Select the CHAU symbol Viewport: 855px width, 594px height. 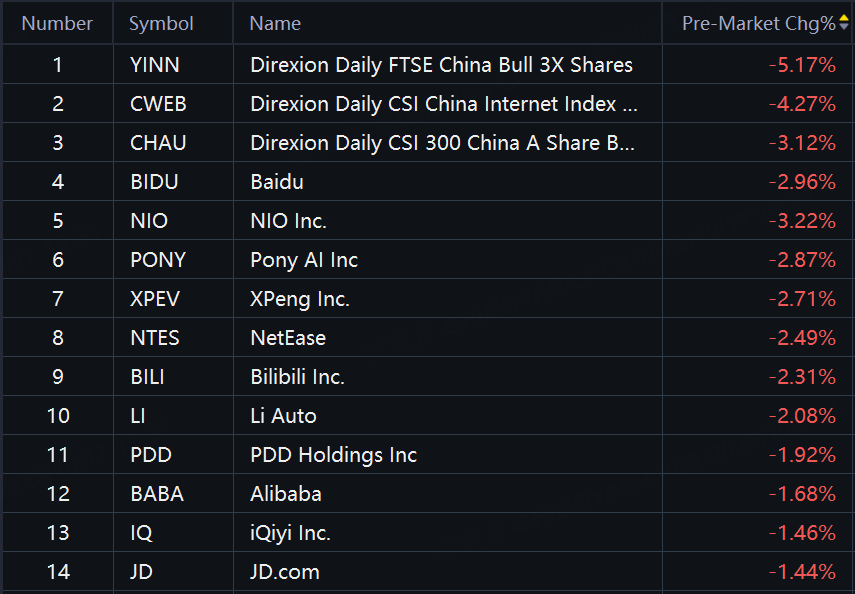pyautogui.click(x=158, y=143)
